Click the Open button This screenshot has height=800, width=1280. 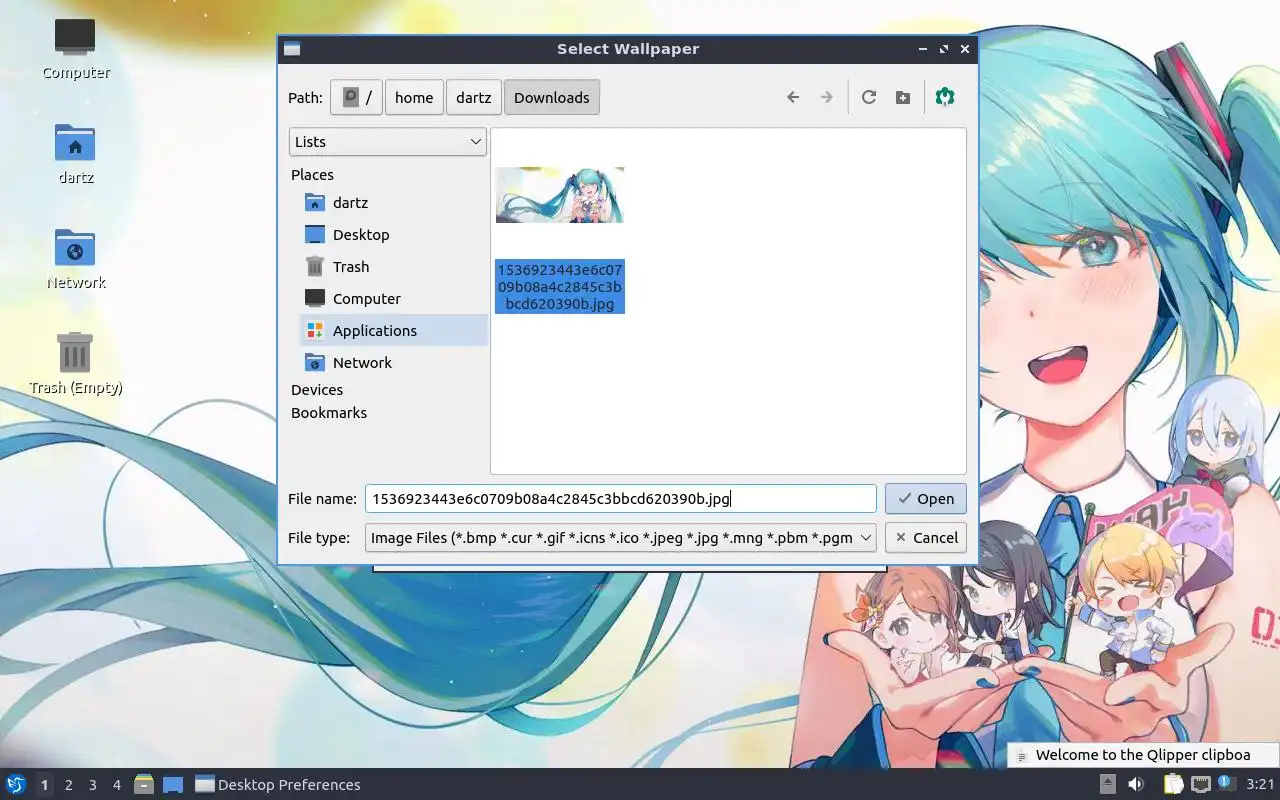click(926, 498)
